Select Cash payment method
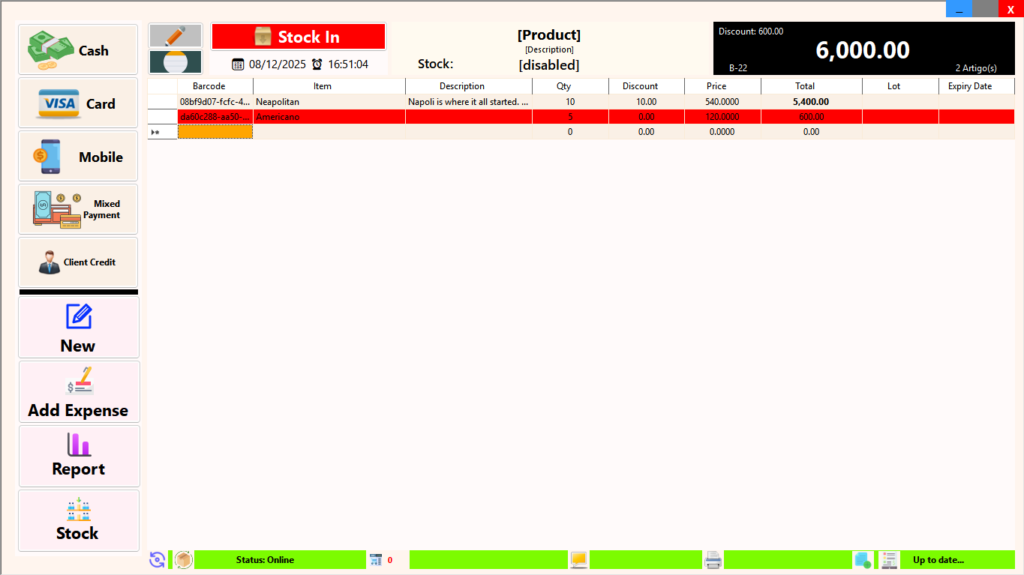 click(78, 50)
